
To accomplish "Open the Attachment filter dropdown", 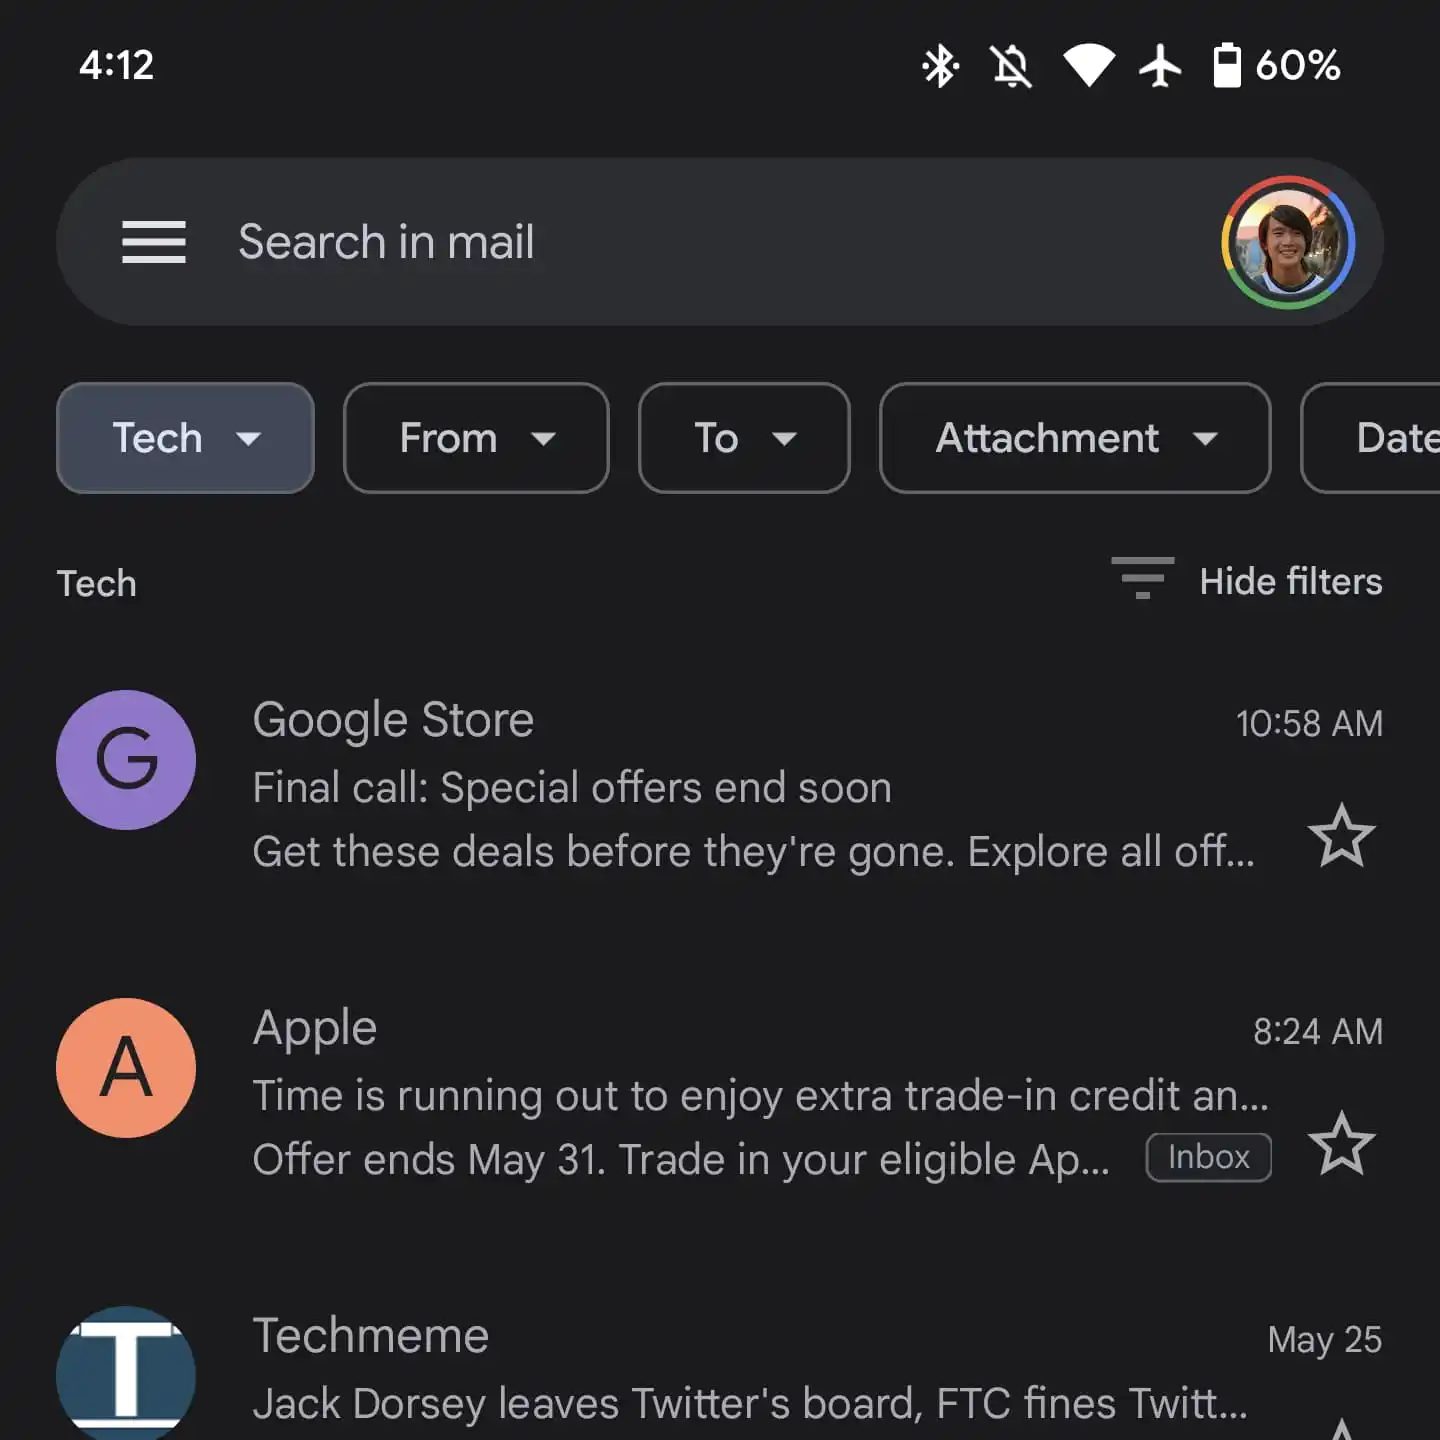I will 1075,438.
